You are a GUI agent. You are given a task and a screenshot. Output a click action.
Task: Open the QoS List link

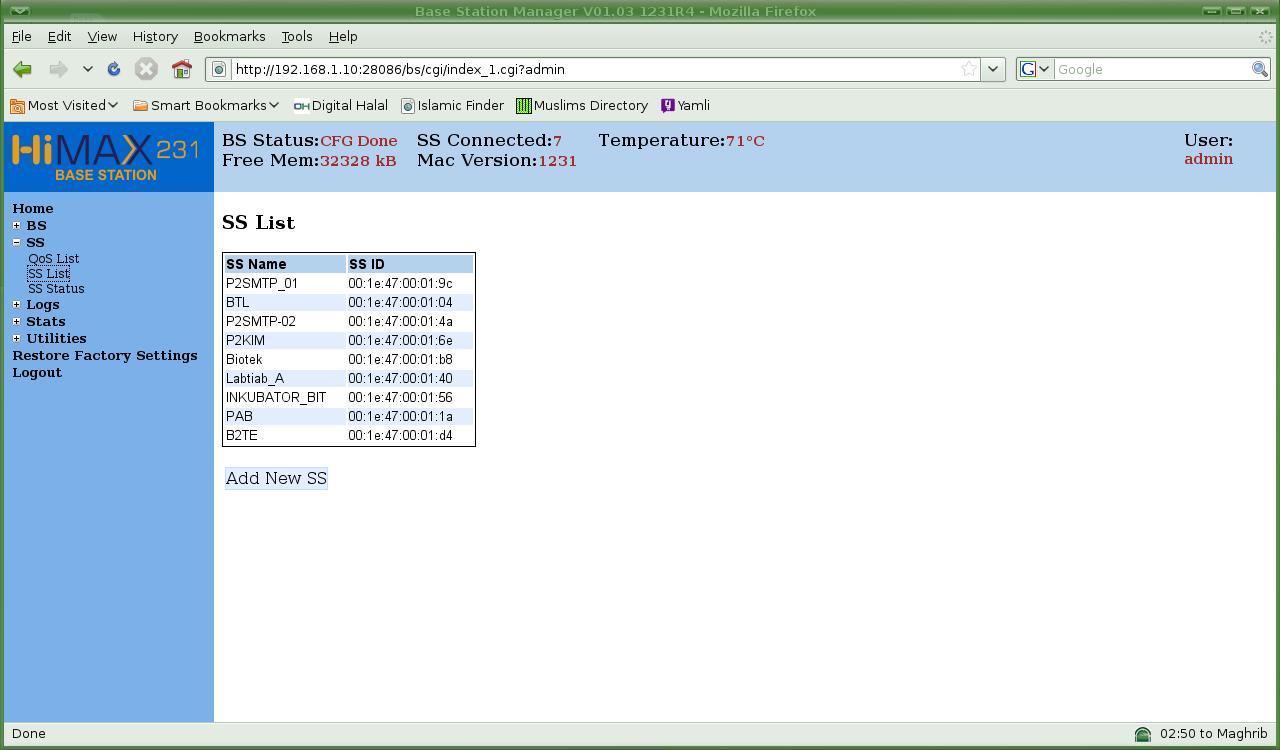pos(53,258)
